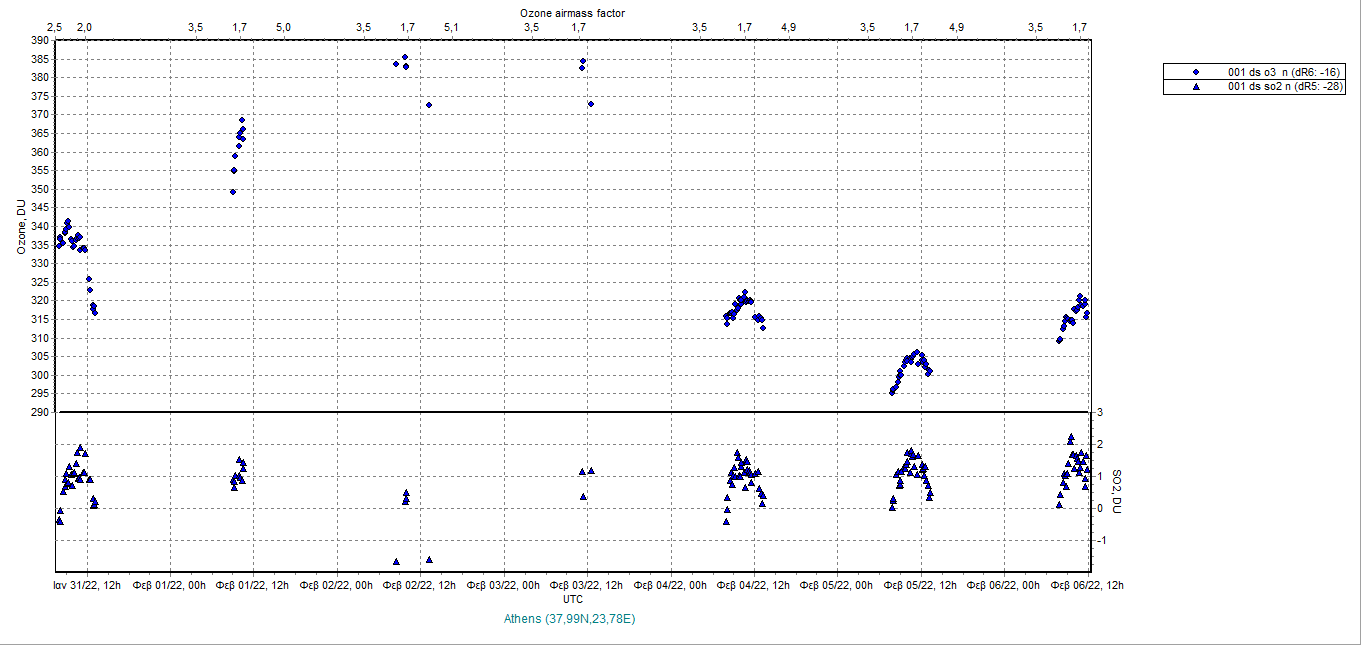Click the 'Φεβ 03/22, 00h' time axis tick

click(504, 585)
